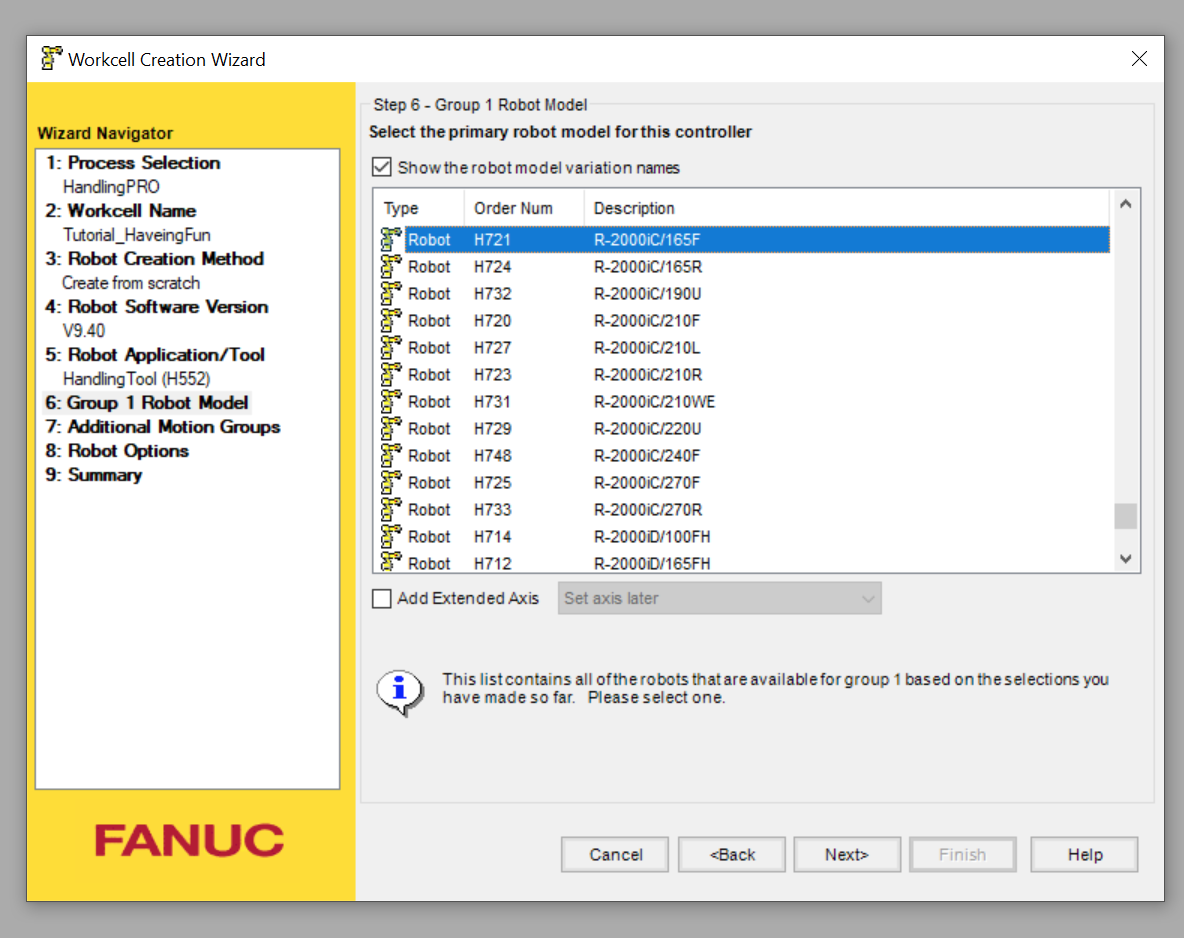The width and height of the screenshot is (1184, 938).
Task: Click the Tutorial_HaveingFun workcell name value
Action: pos(137,235)
